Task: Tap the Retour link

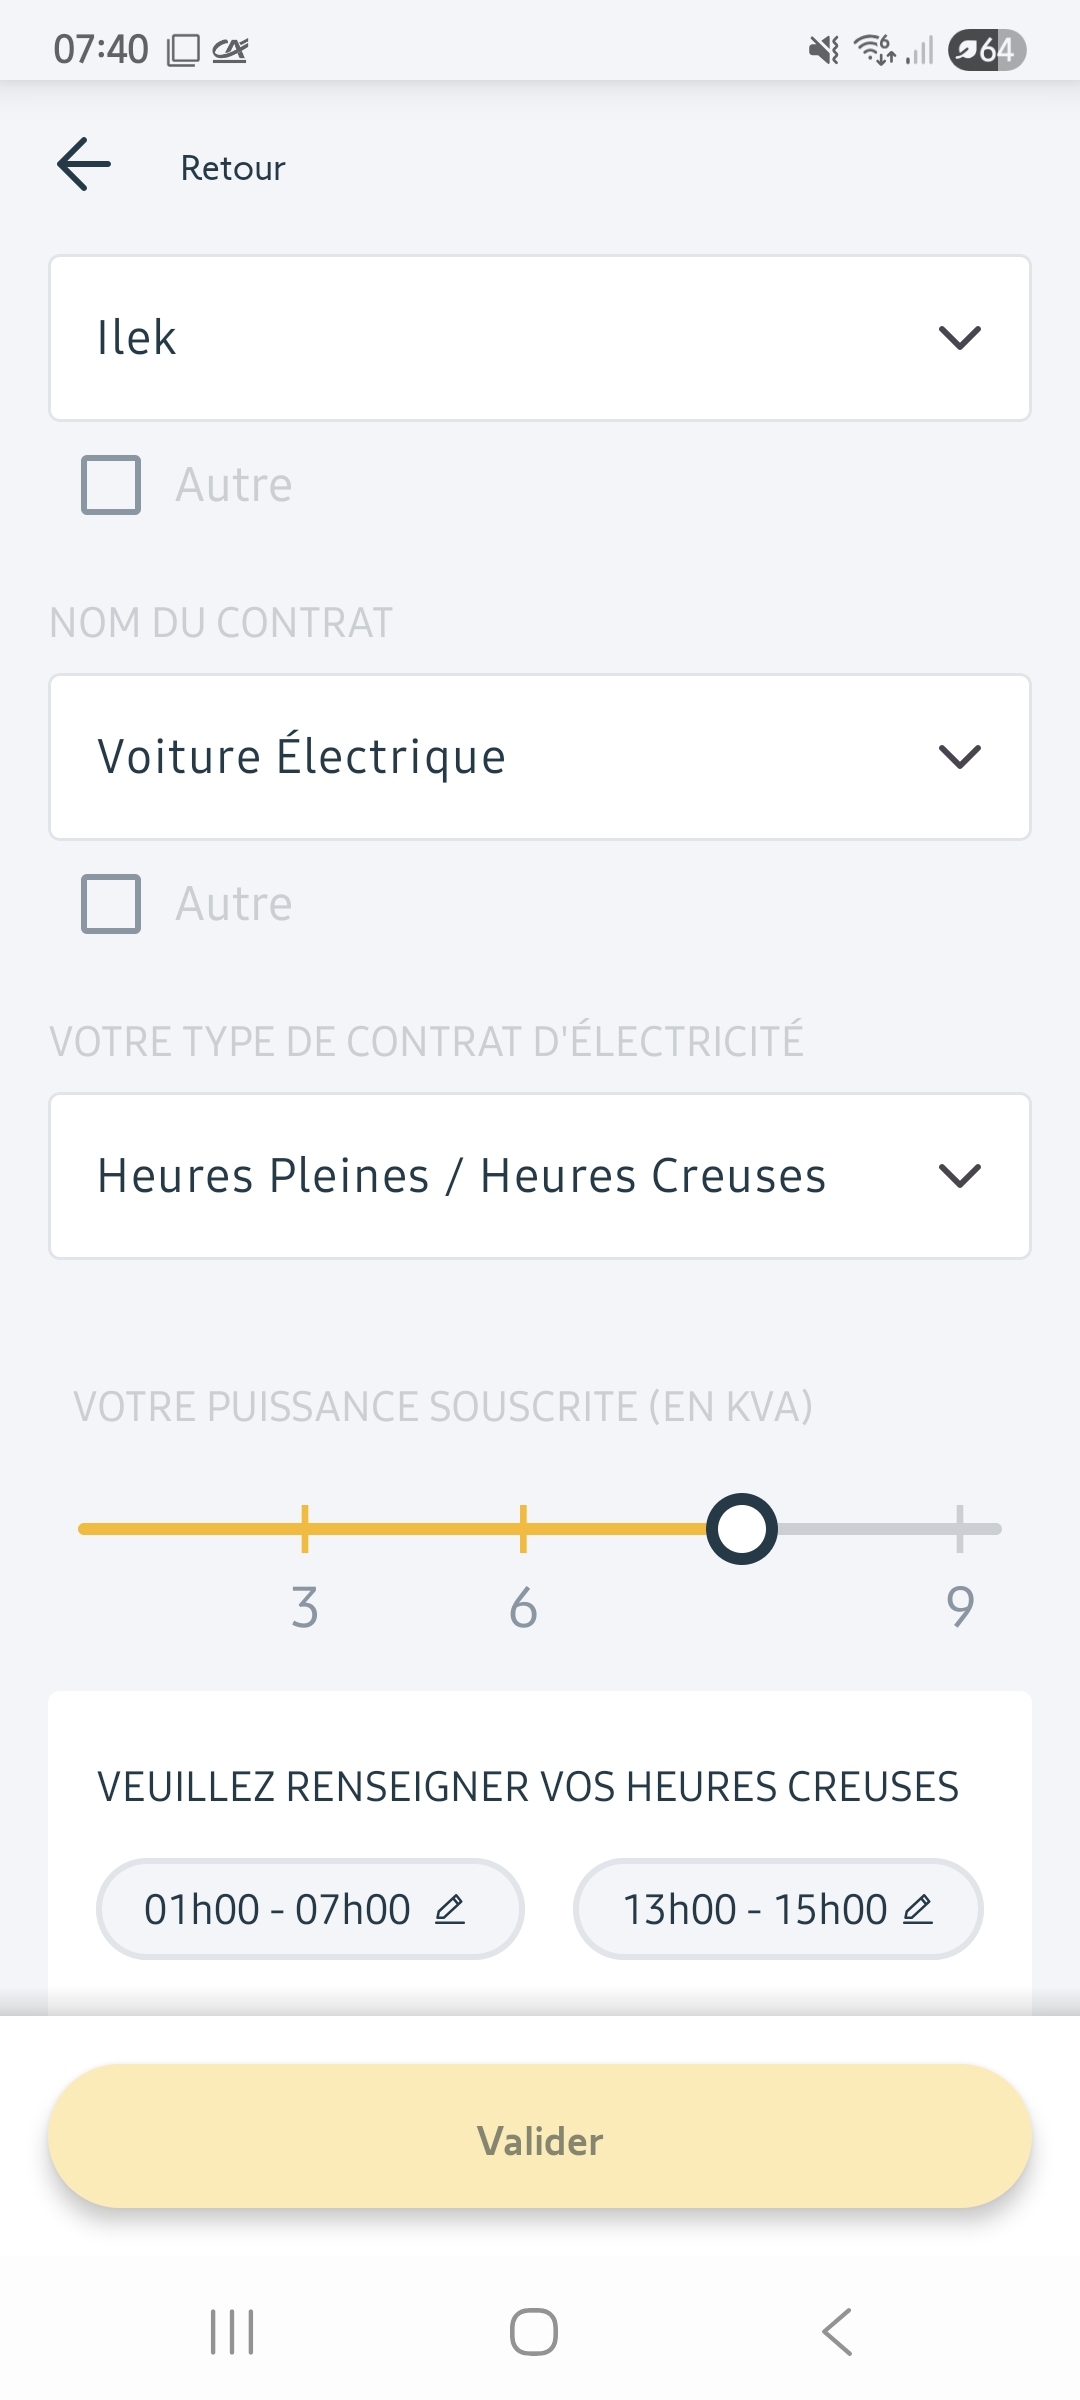Action: 232,168
